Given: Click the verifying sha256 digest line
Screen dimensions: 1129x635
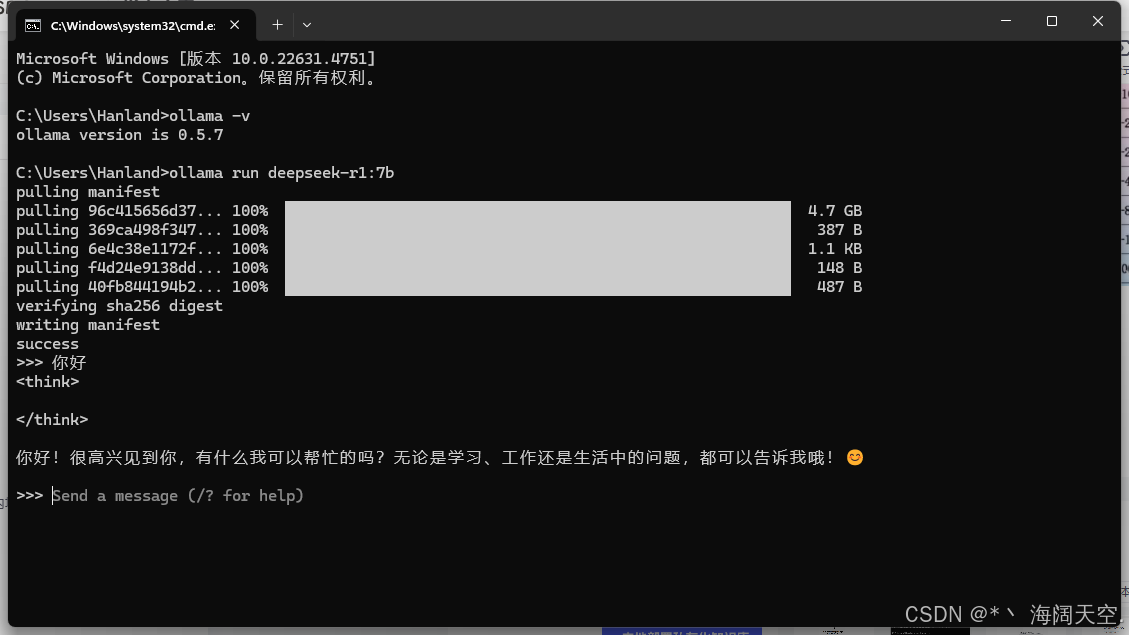Looking at the screenshot, I should (x=120, y=306).
